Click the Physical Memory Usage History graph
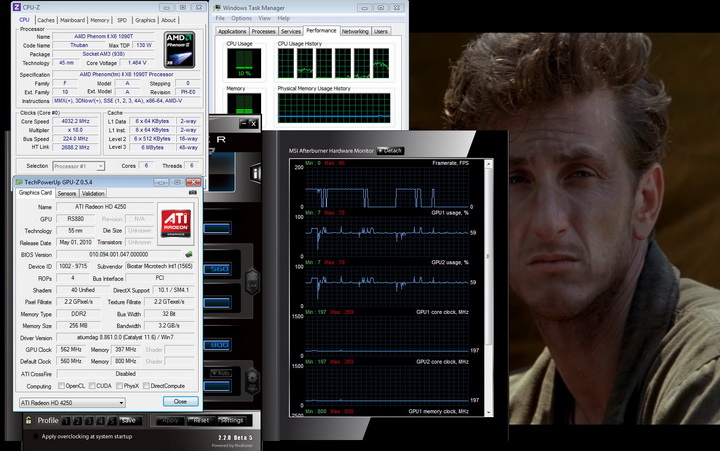This screenshot has width=720, height=451. tap(334, 108)
